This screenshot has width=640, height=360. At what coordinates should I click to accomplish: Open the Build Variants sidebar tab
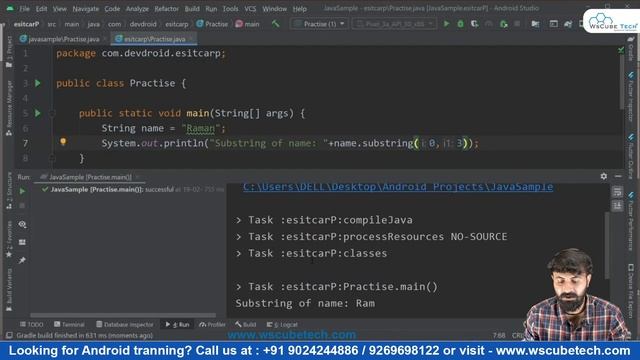[9, 289]
